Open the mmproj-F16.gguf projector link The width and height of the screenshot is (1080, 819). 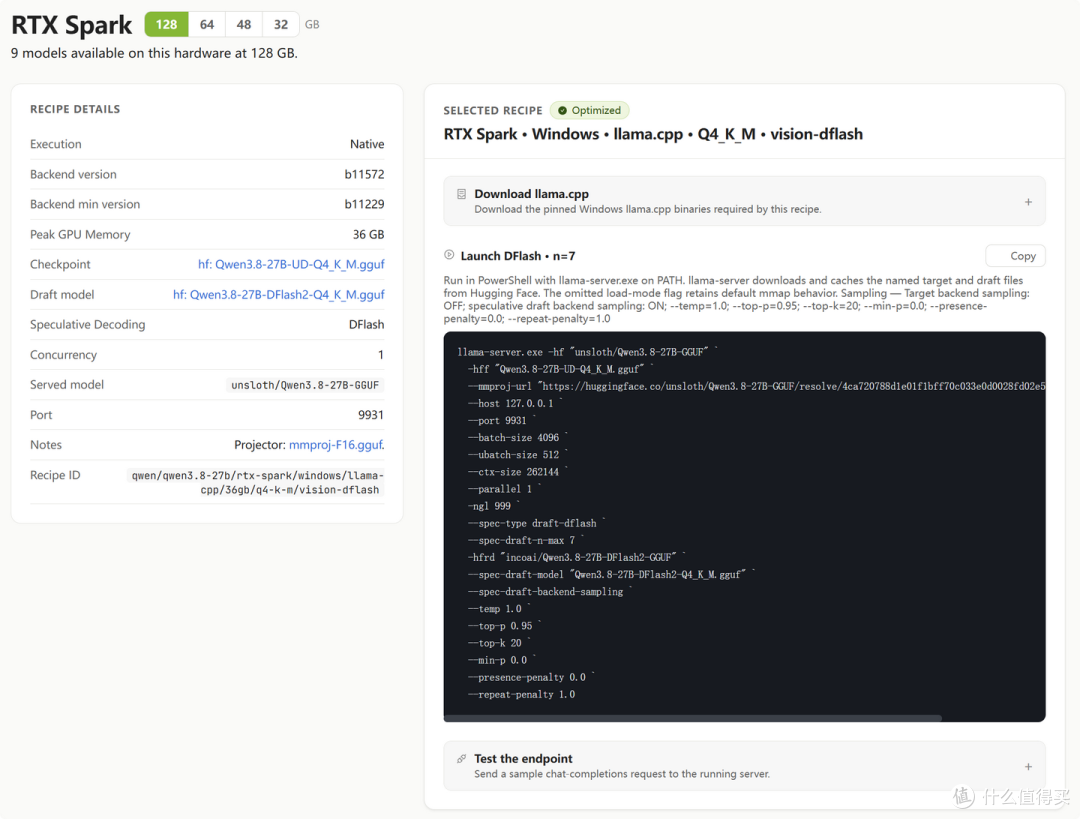pos(335,445)
